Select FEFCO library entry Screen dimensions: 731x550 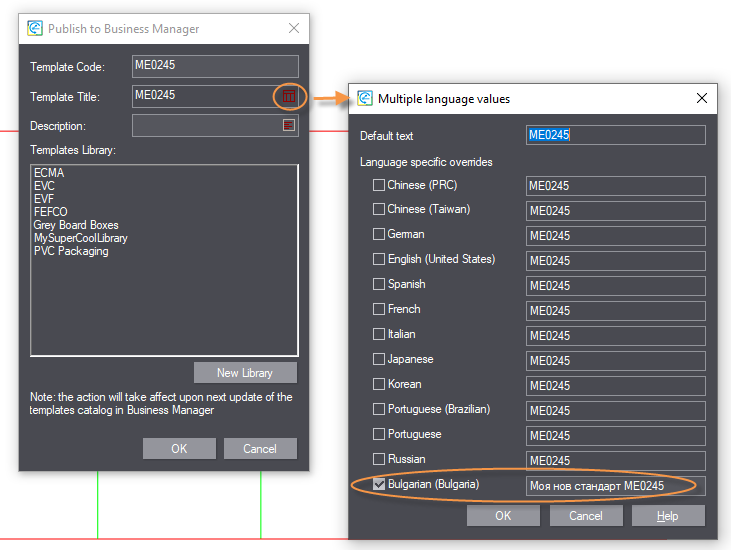[53, 213]
